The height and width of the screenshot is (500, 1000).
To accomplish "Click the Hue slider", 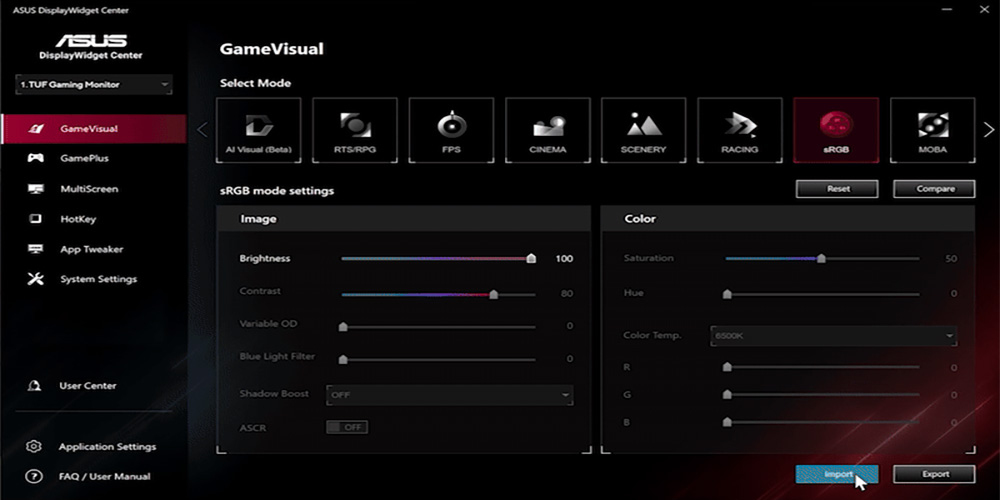I will coord(823,294).
